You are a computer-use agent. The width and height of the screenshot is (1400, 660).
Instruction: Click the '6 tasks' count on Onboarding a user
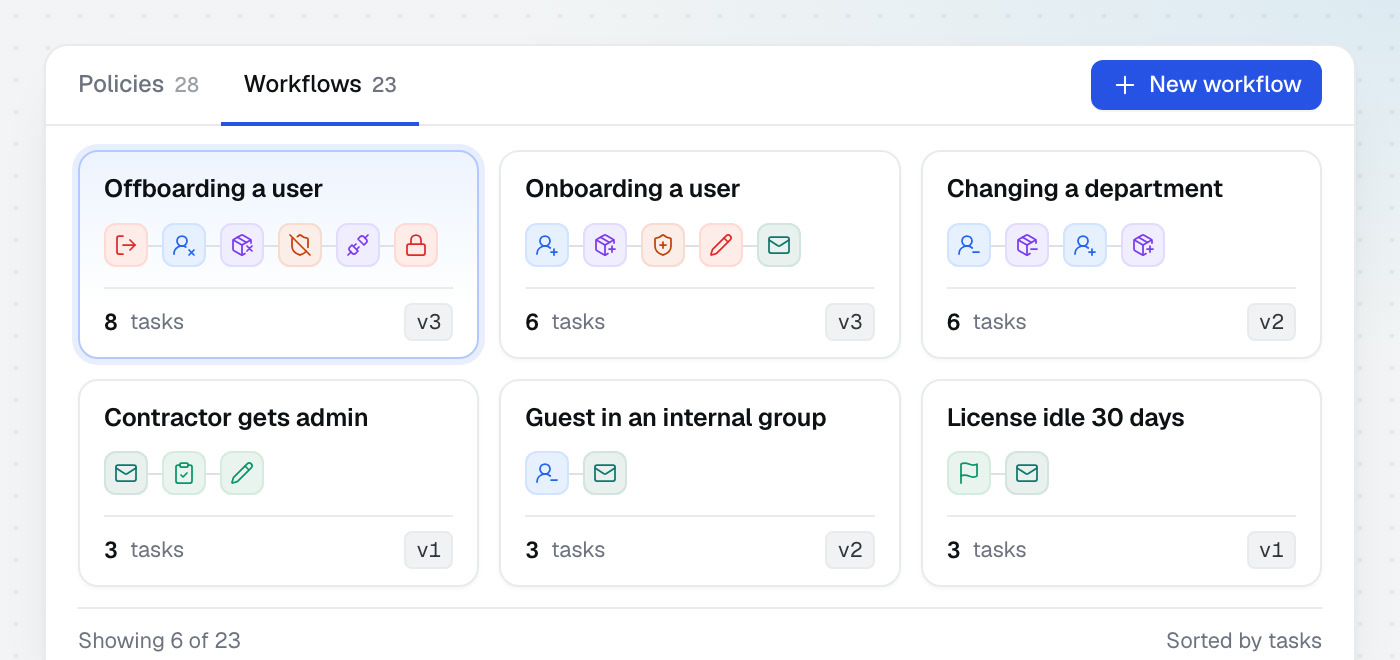[565, 322]
